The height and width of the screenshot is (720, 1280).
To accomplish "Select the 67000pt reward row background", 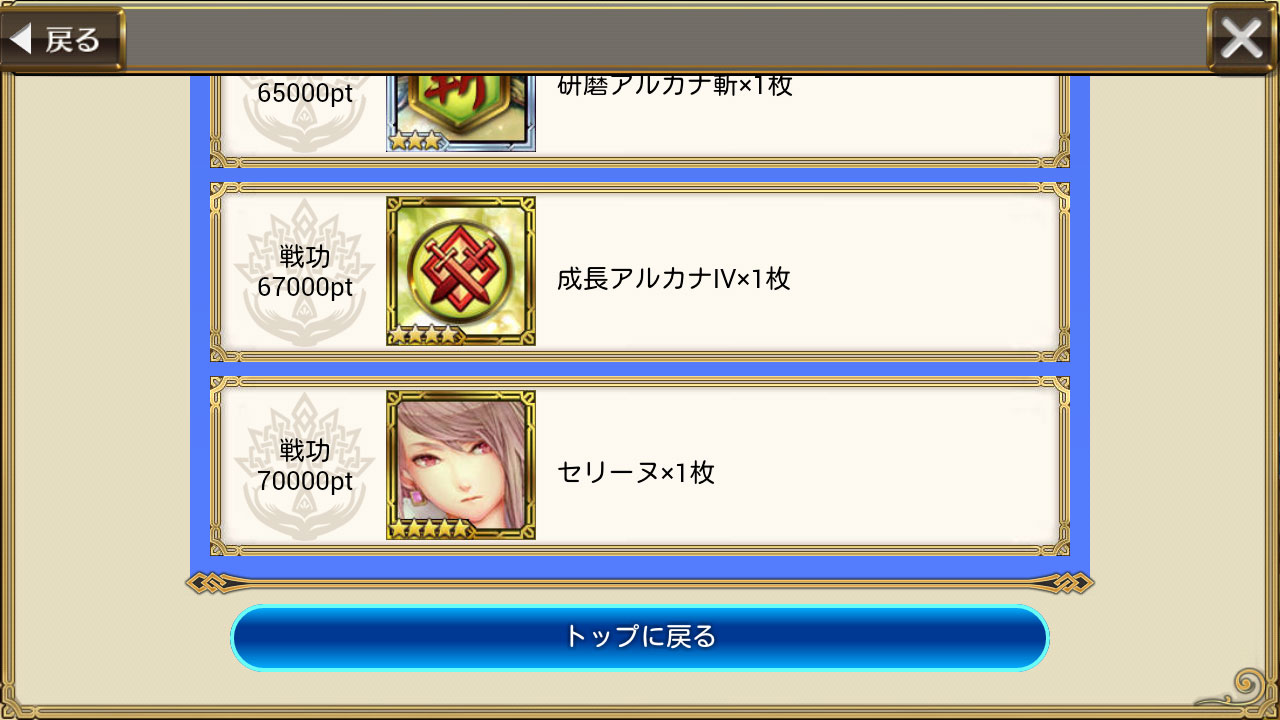I will (640, 272).
